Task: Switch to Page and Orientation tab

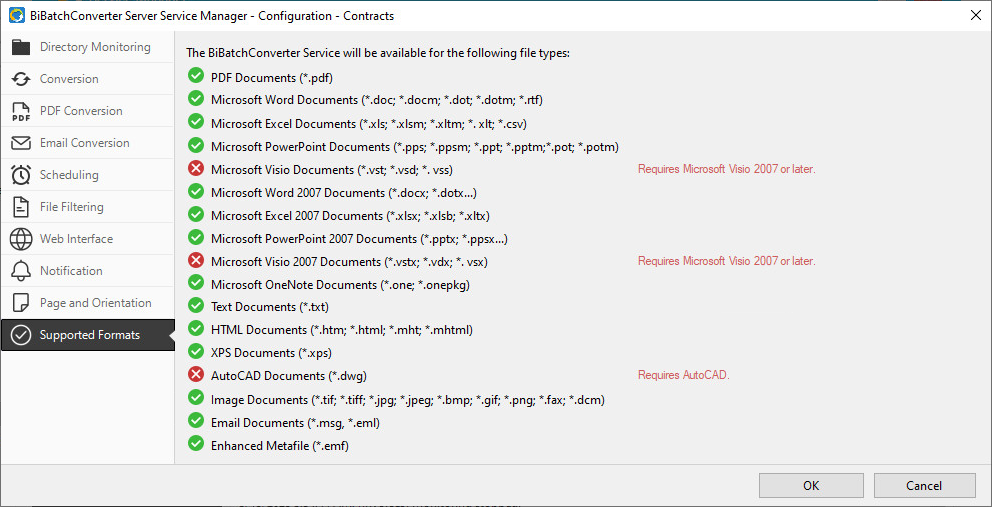Action: [x=87, y=303]
